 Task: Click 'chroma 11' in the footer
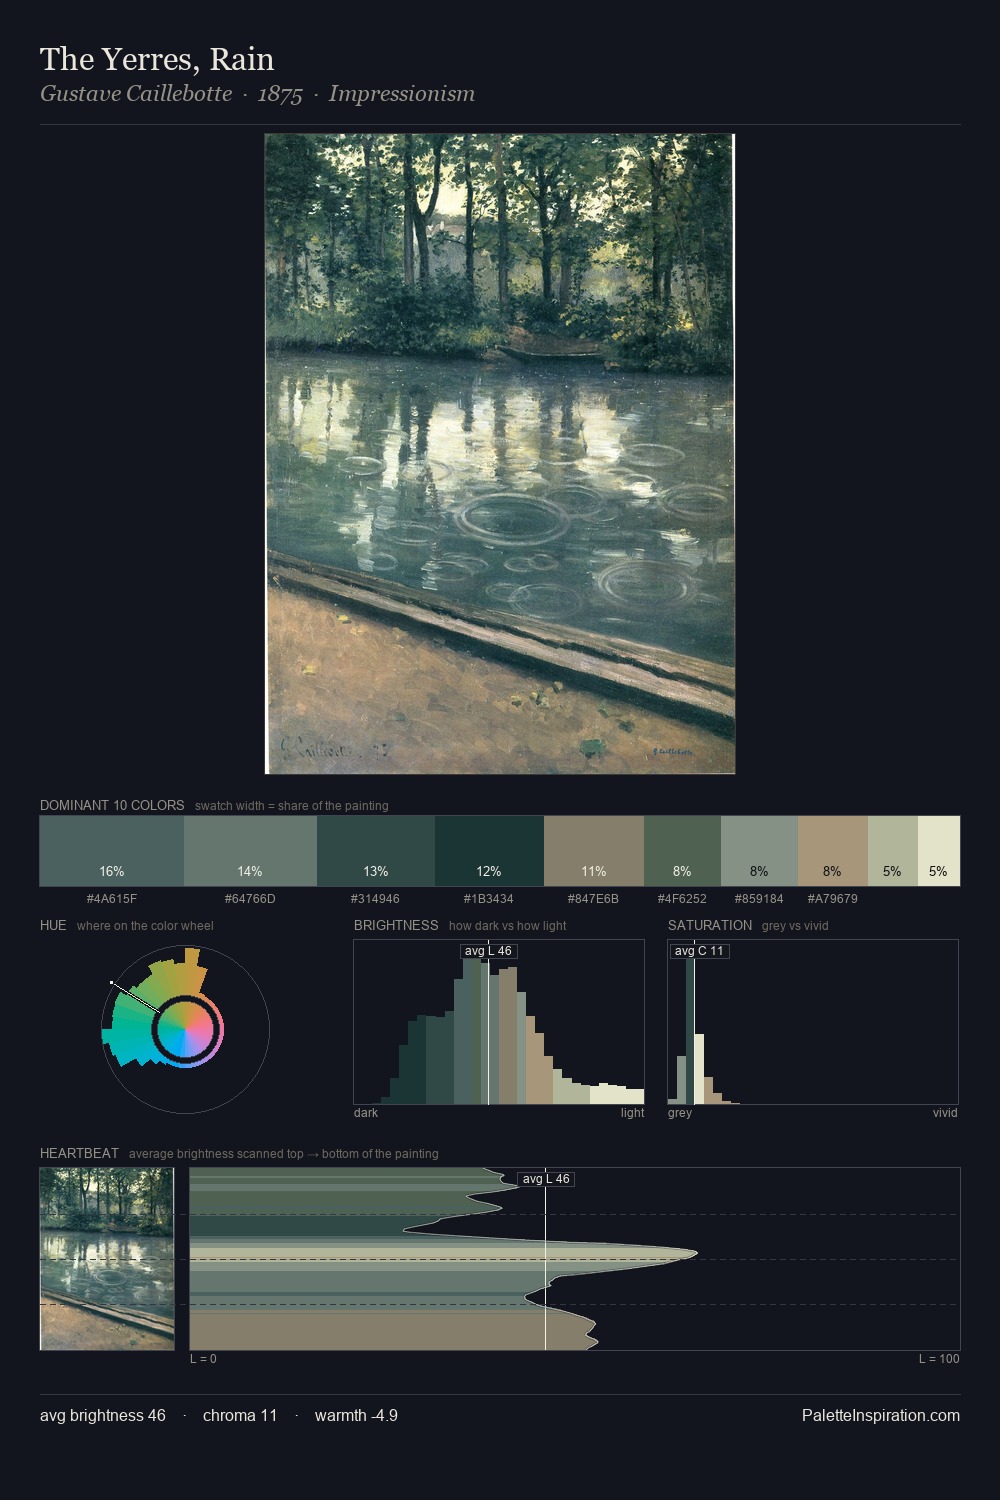(x=240, y=1415)
